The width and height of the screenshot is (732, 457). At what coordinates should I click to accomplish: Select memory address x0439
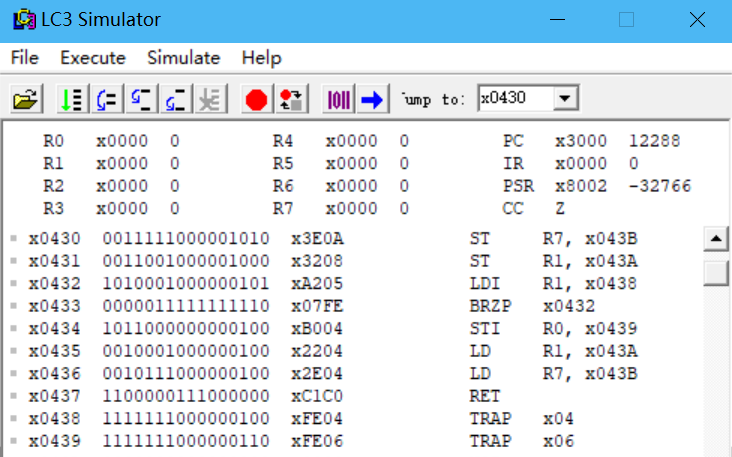pos(54,441)
